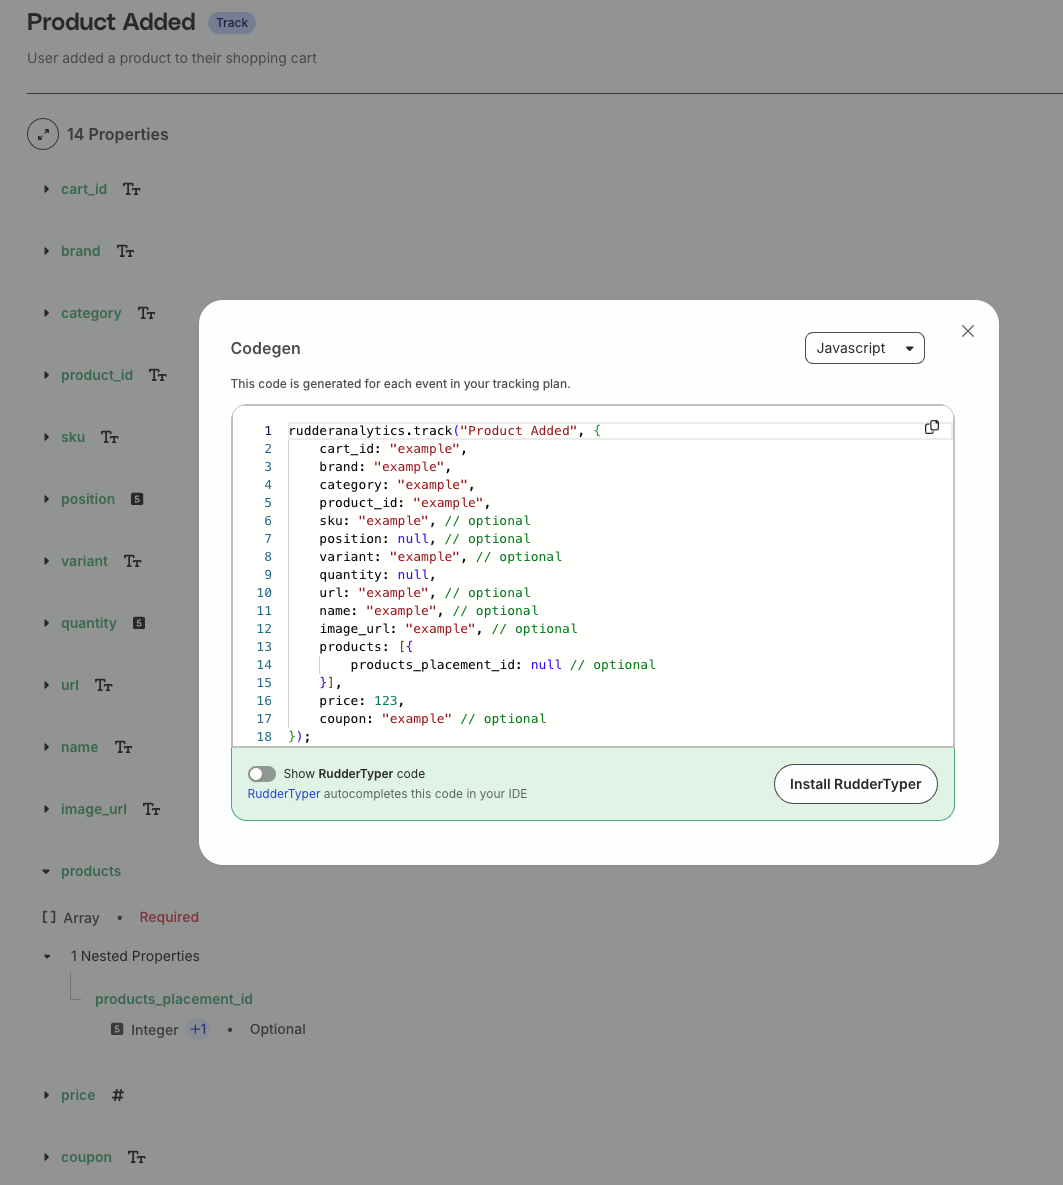Click the Track event type badge

(232, 23)
